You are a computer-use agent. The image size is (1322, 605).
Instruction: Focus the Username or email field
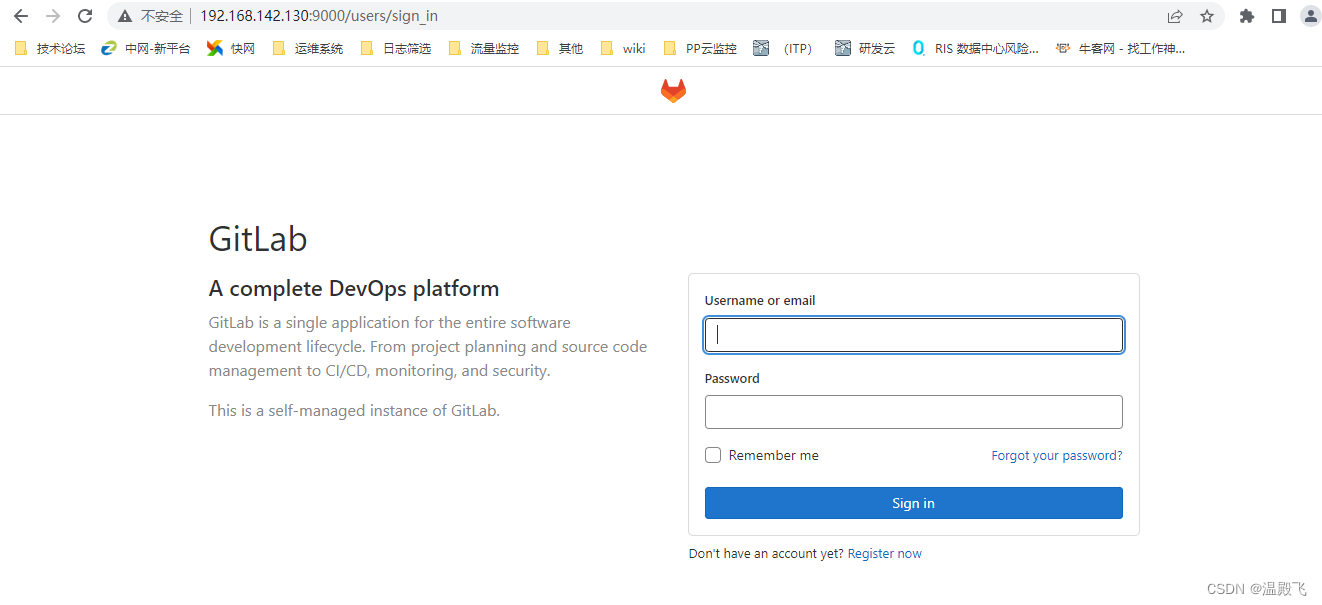[x=914, y=335]
